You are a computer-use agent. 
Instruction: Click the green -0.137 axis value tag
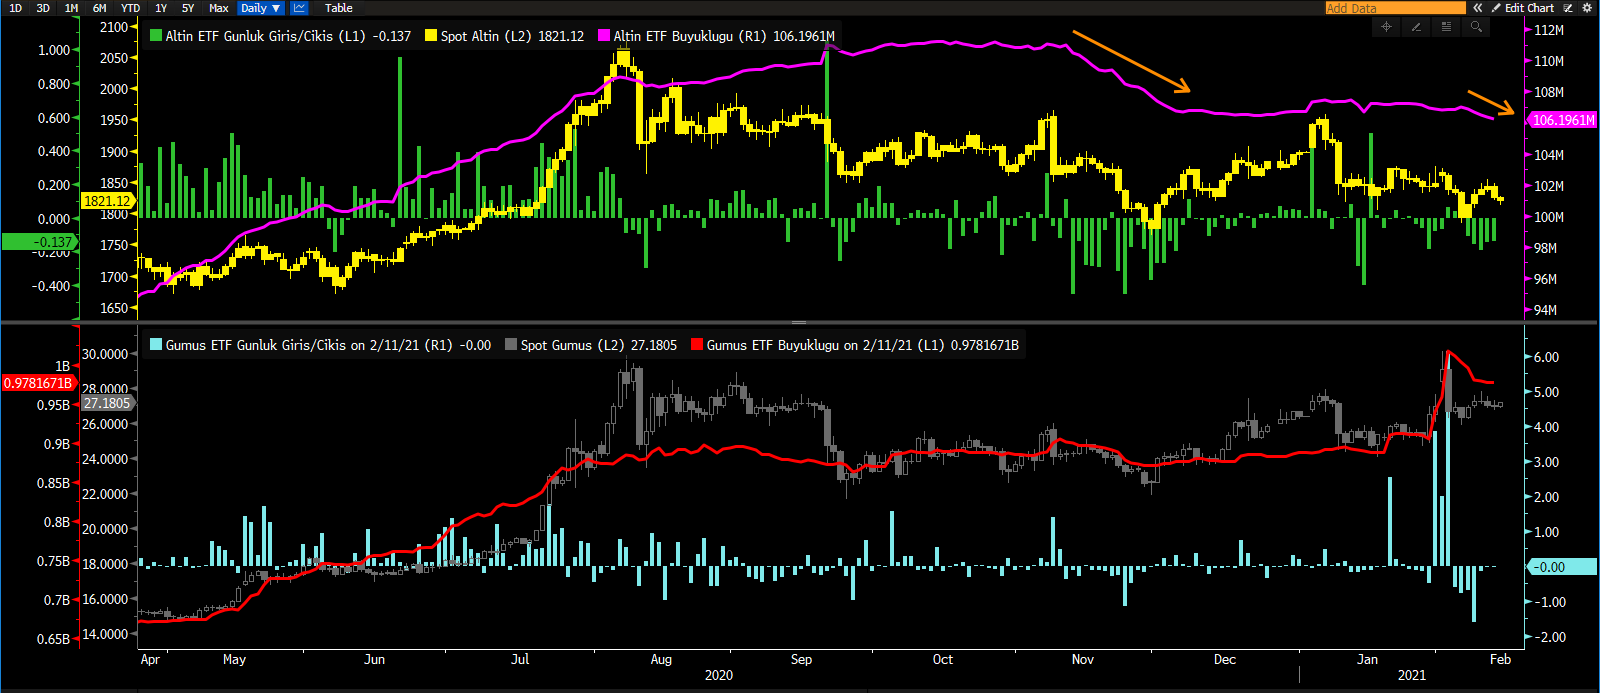[x=38, y=242]
